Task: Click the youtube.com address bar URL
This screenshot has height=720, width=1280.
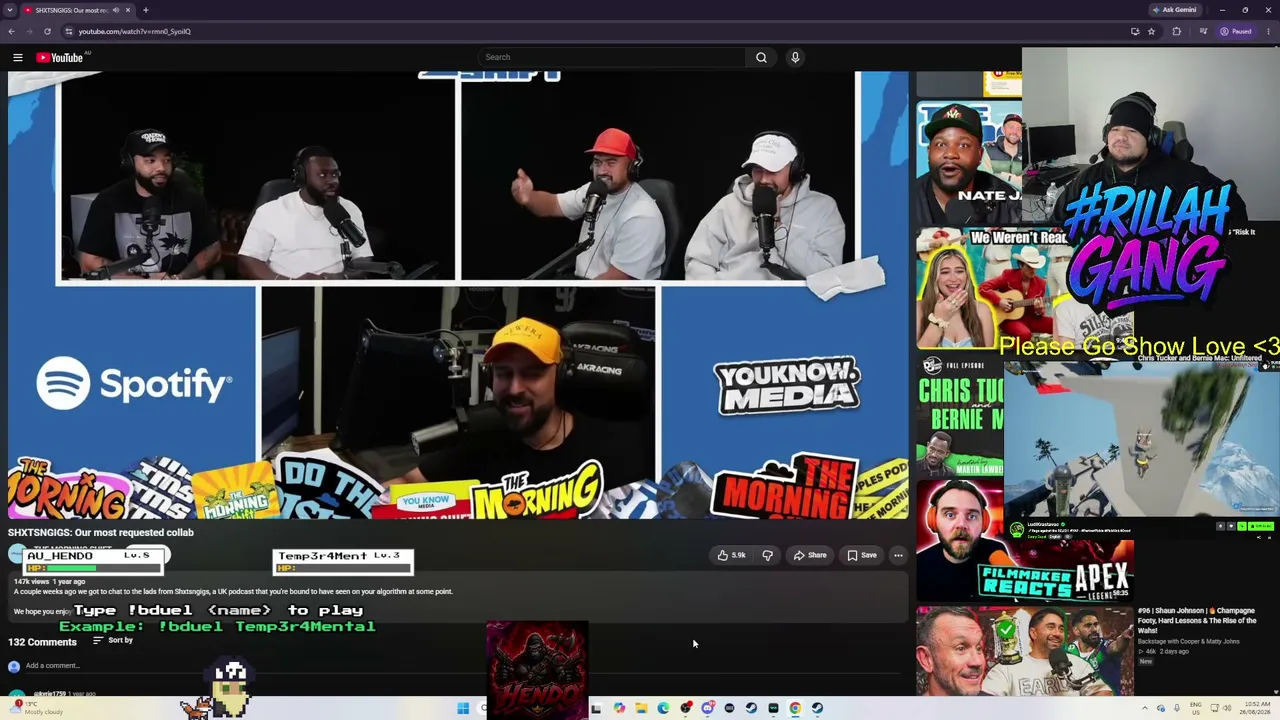Action: click(x=134, y=31)
